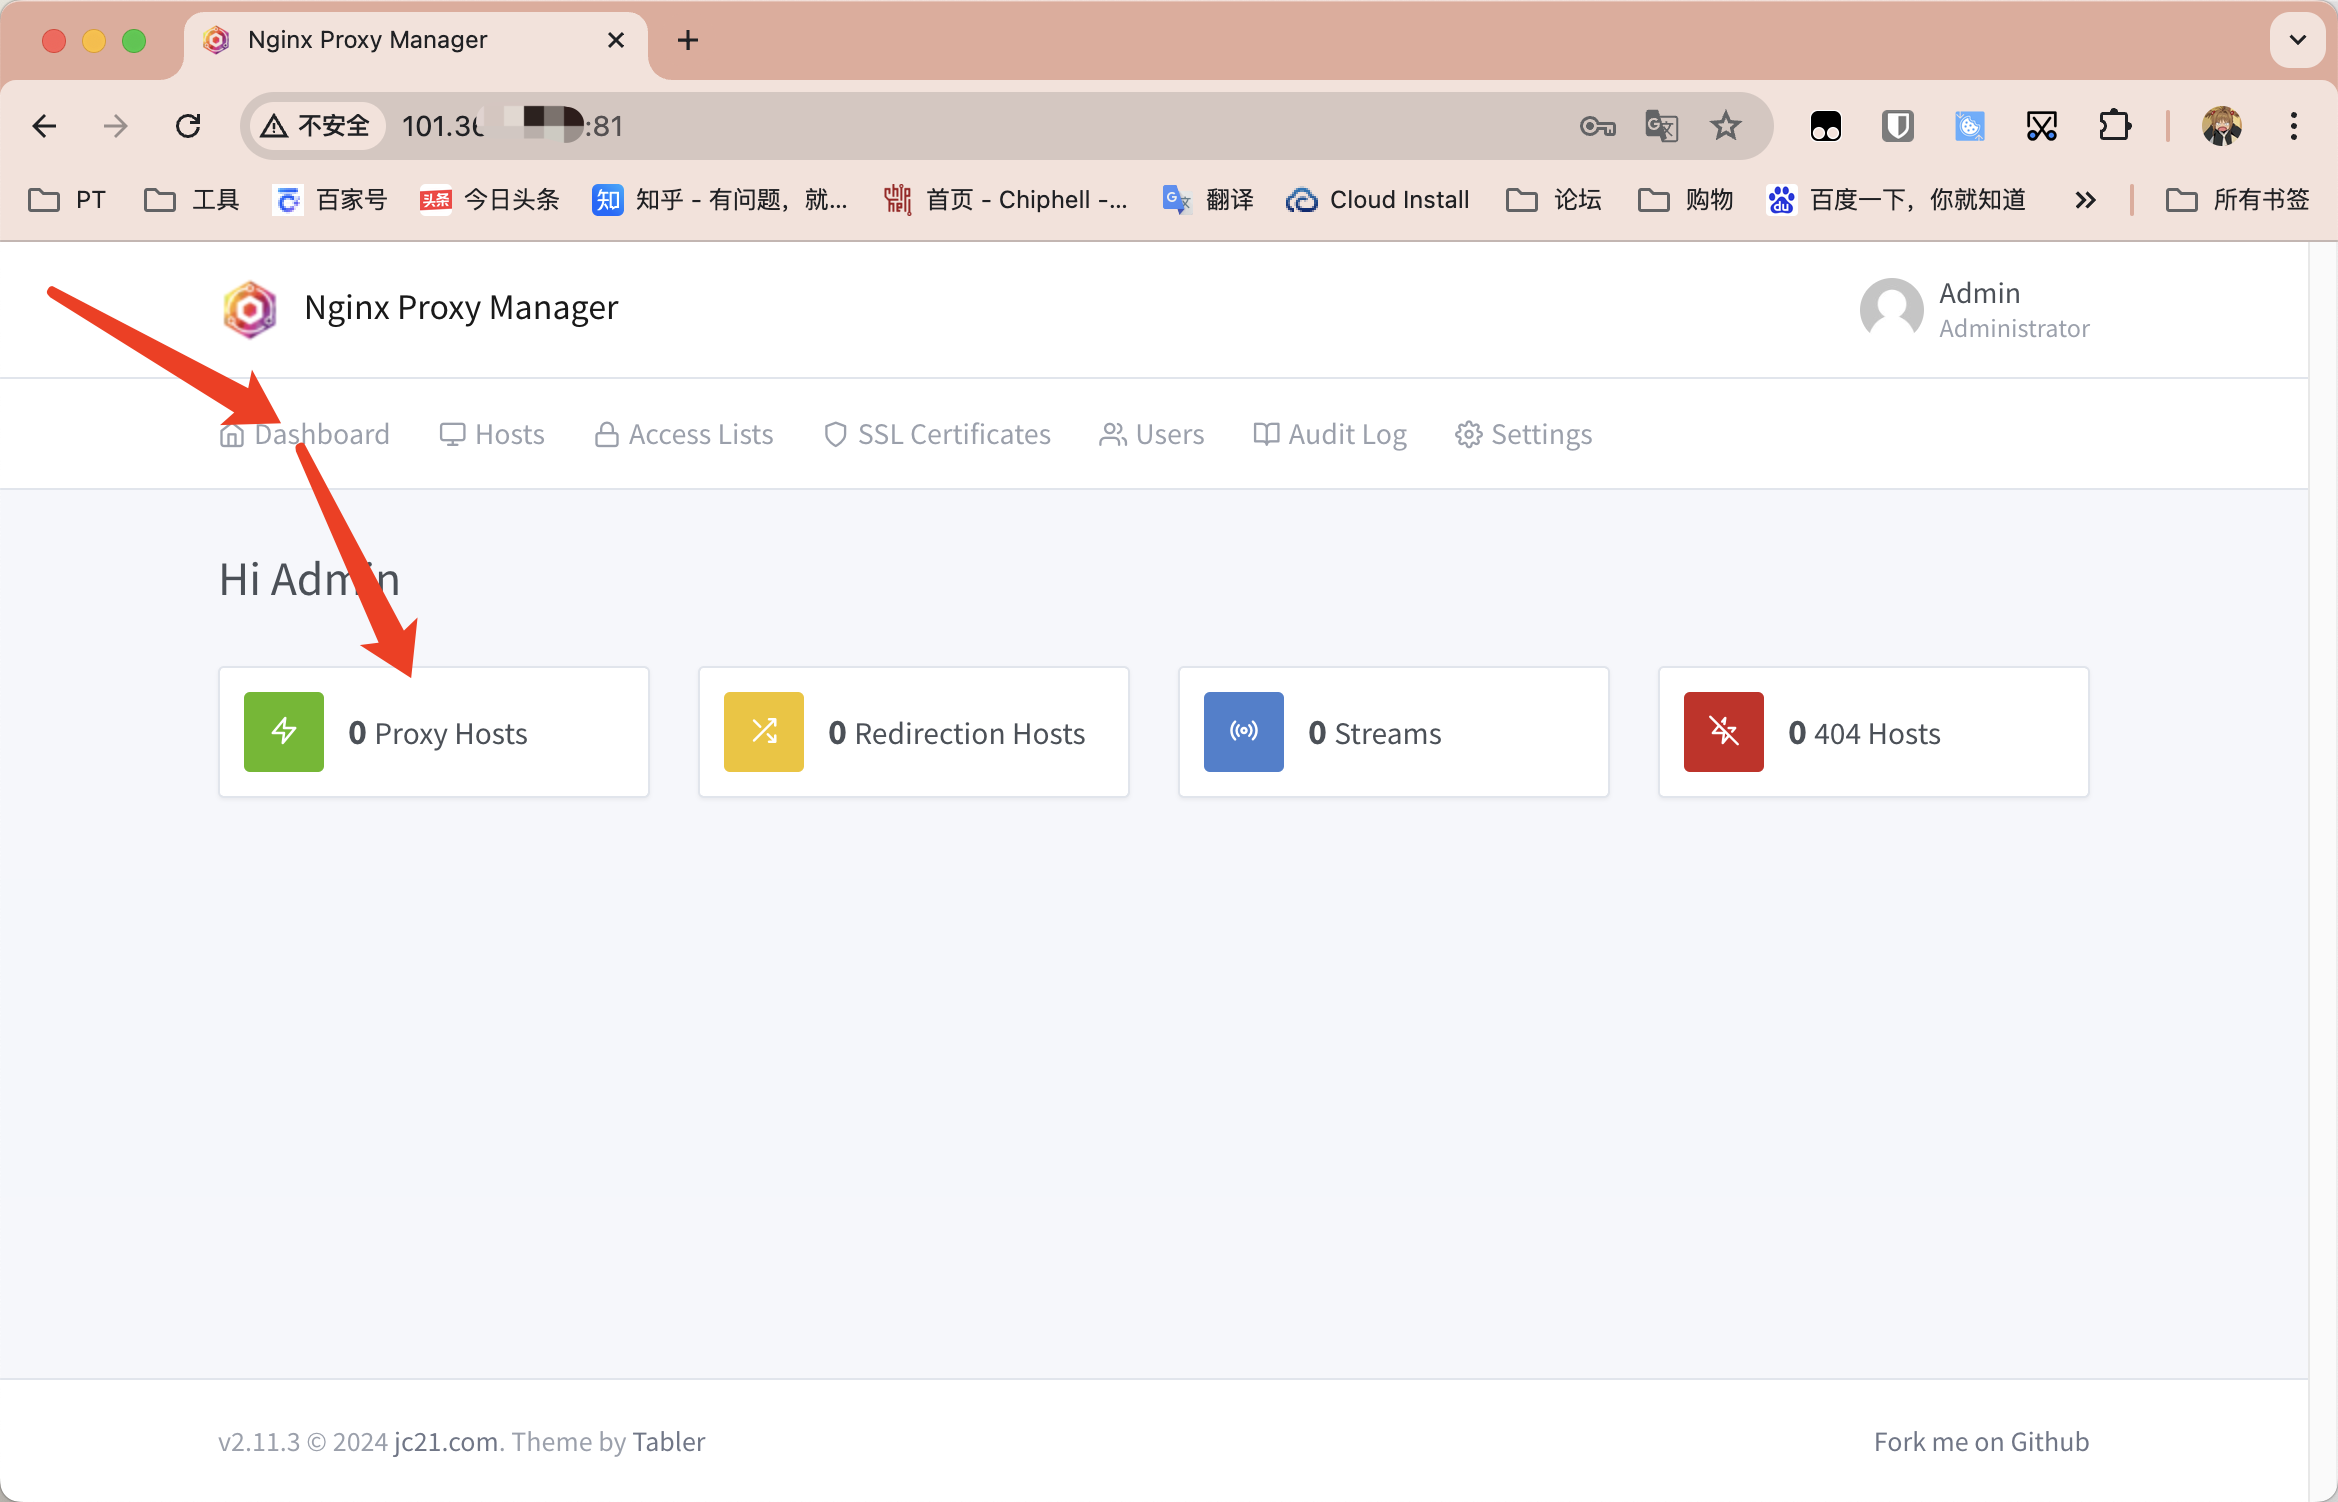Open the Cloud Install bookmark

click(x=1377, y=200)
